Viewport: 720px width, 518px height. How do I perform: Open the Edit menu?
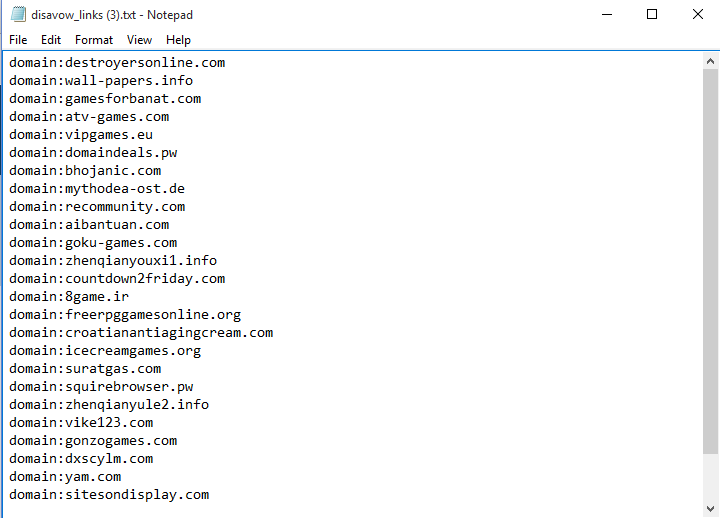tap(51, 40)
